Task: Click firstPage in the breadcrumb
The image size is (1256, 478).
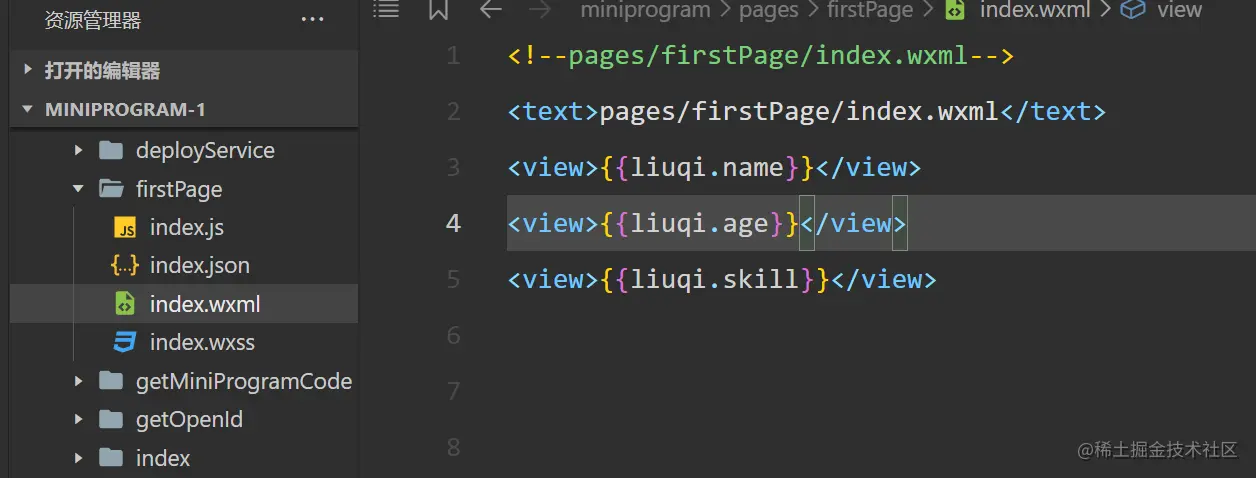Action: [870, 9]
